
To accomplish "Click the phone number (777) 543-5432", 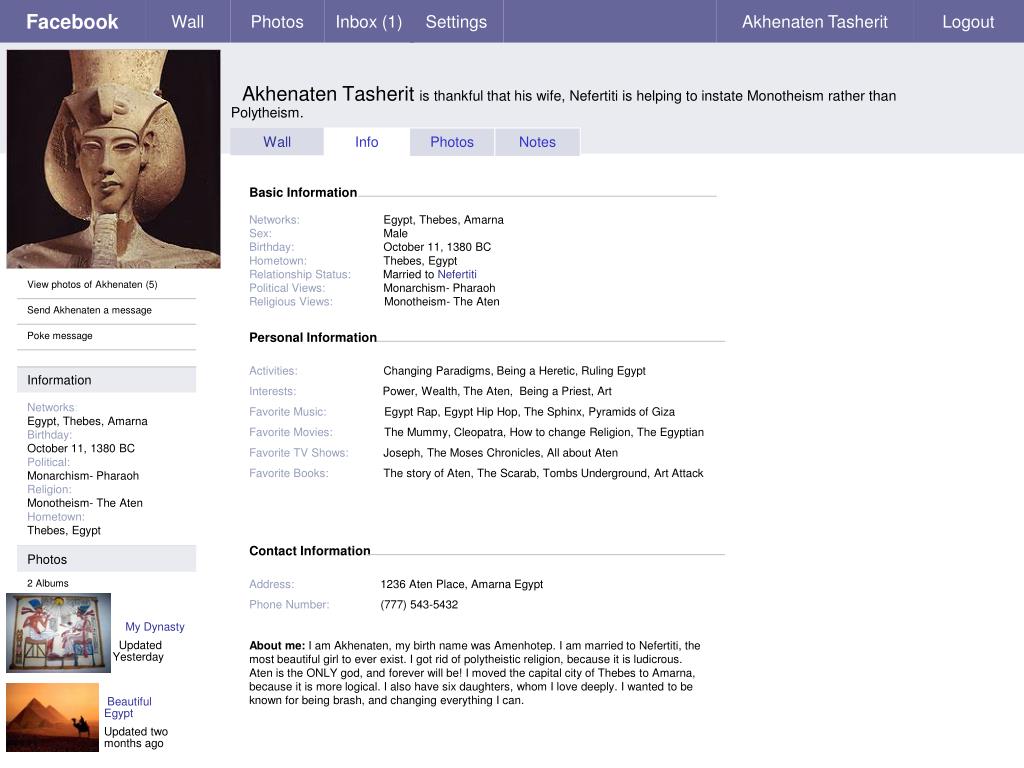I will pyautogui.click(x=419, y=605).
